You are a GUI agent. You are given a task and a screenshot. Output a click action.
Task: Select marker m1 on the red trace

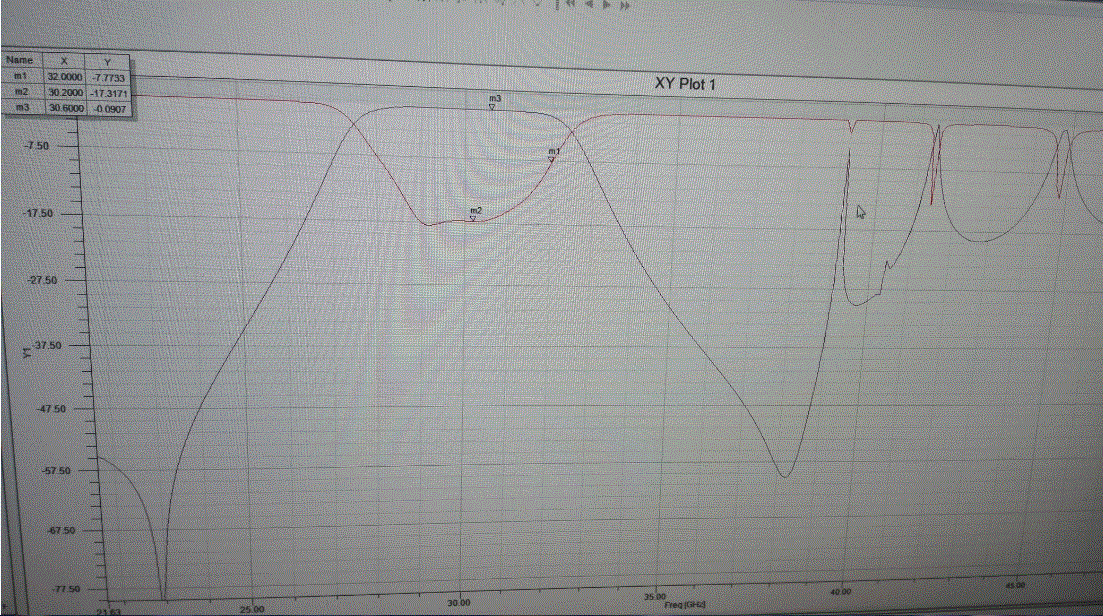click(553, 155)
